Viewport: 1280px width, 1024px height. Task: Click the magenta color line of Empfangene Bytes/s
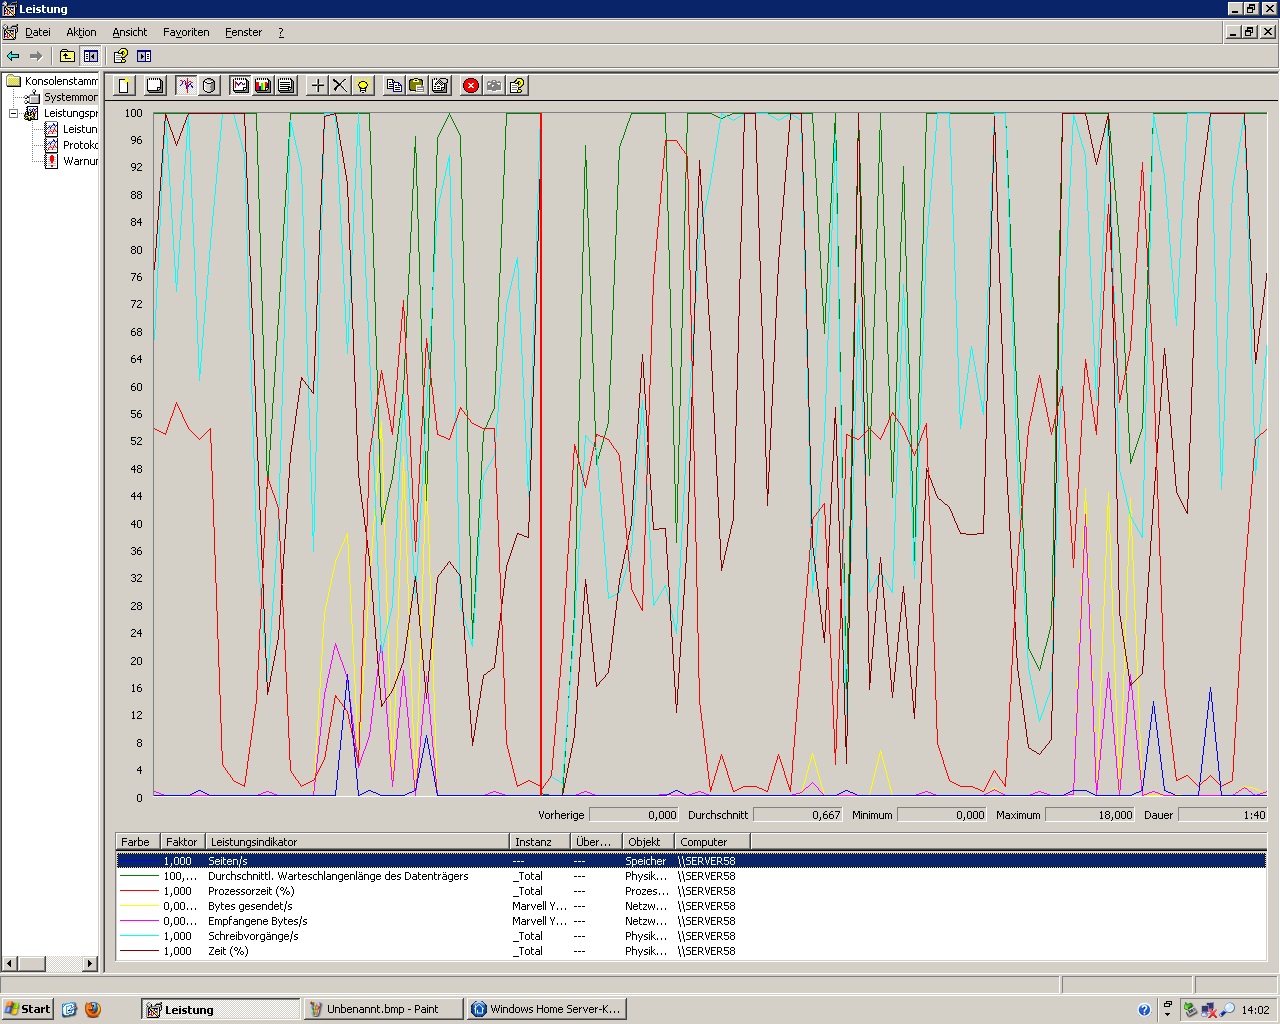139,921
